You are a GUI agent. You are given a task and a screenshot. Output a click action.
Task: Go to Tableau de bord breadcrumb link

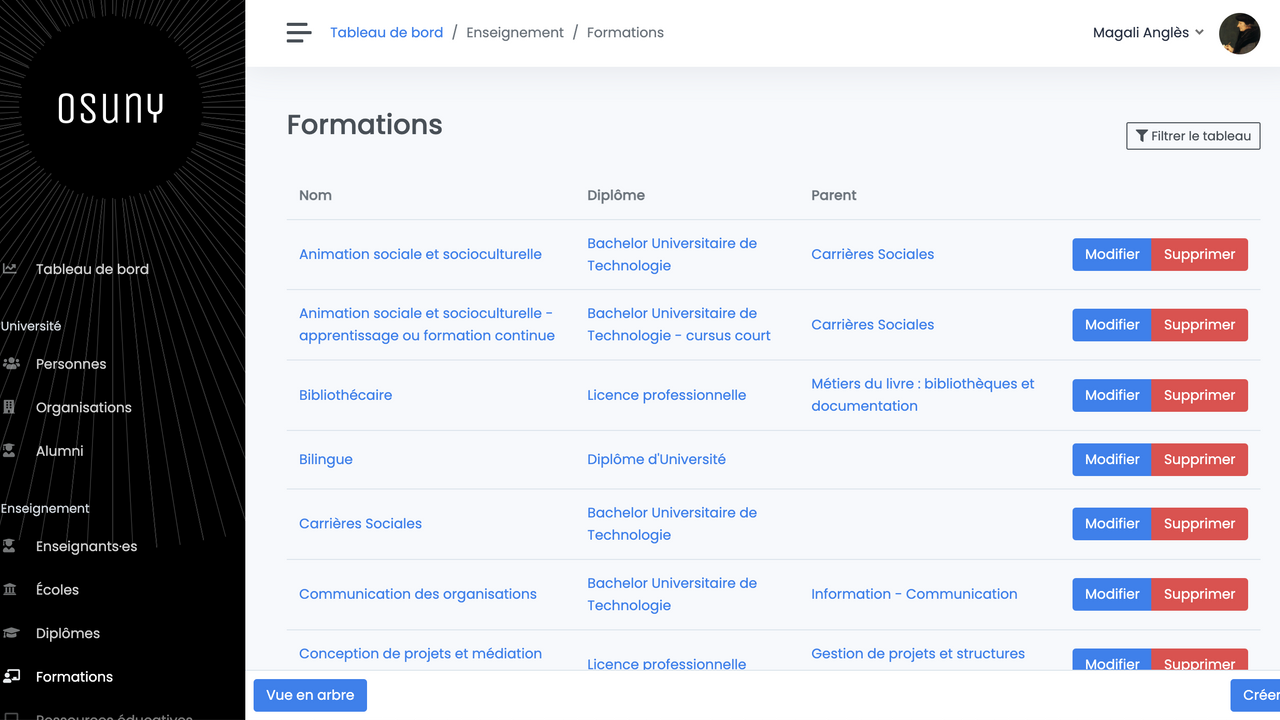point(386,33)
